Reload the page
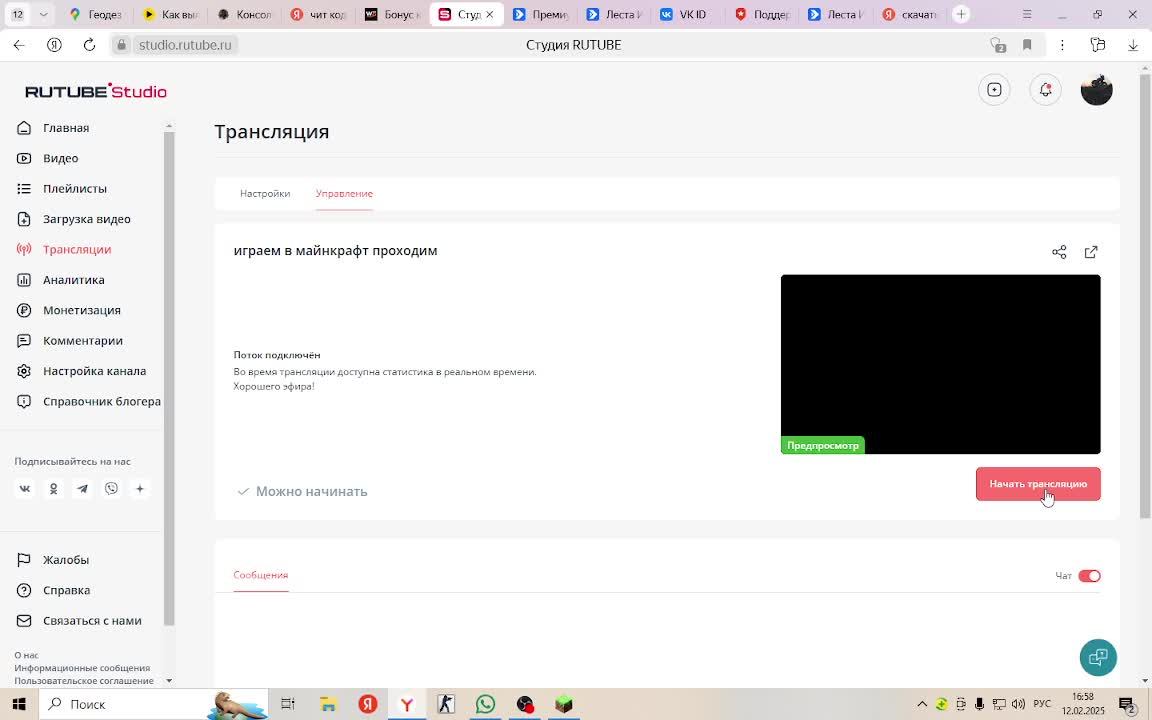 pos(89,45)
